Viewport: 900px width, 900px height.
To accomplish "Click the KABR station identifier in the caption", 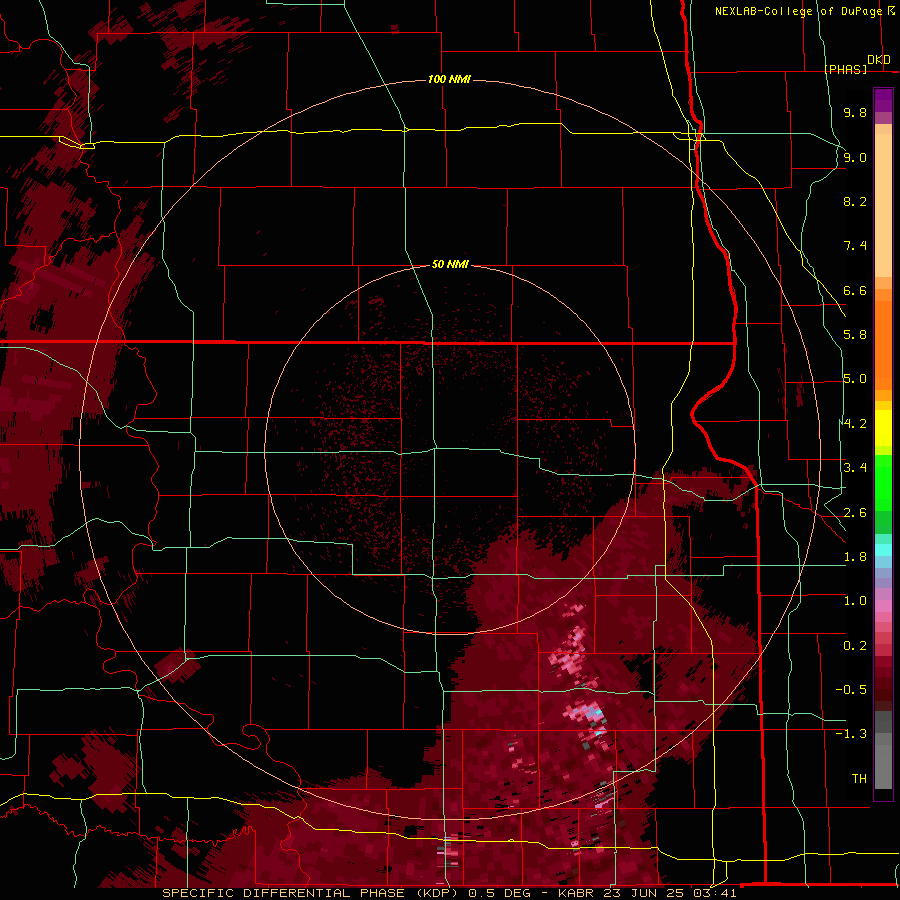I will click(576, 893).
